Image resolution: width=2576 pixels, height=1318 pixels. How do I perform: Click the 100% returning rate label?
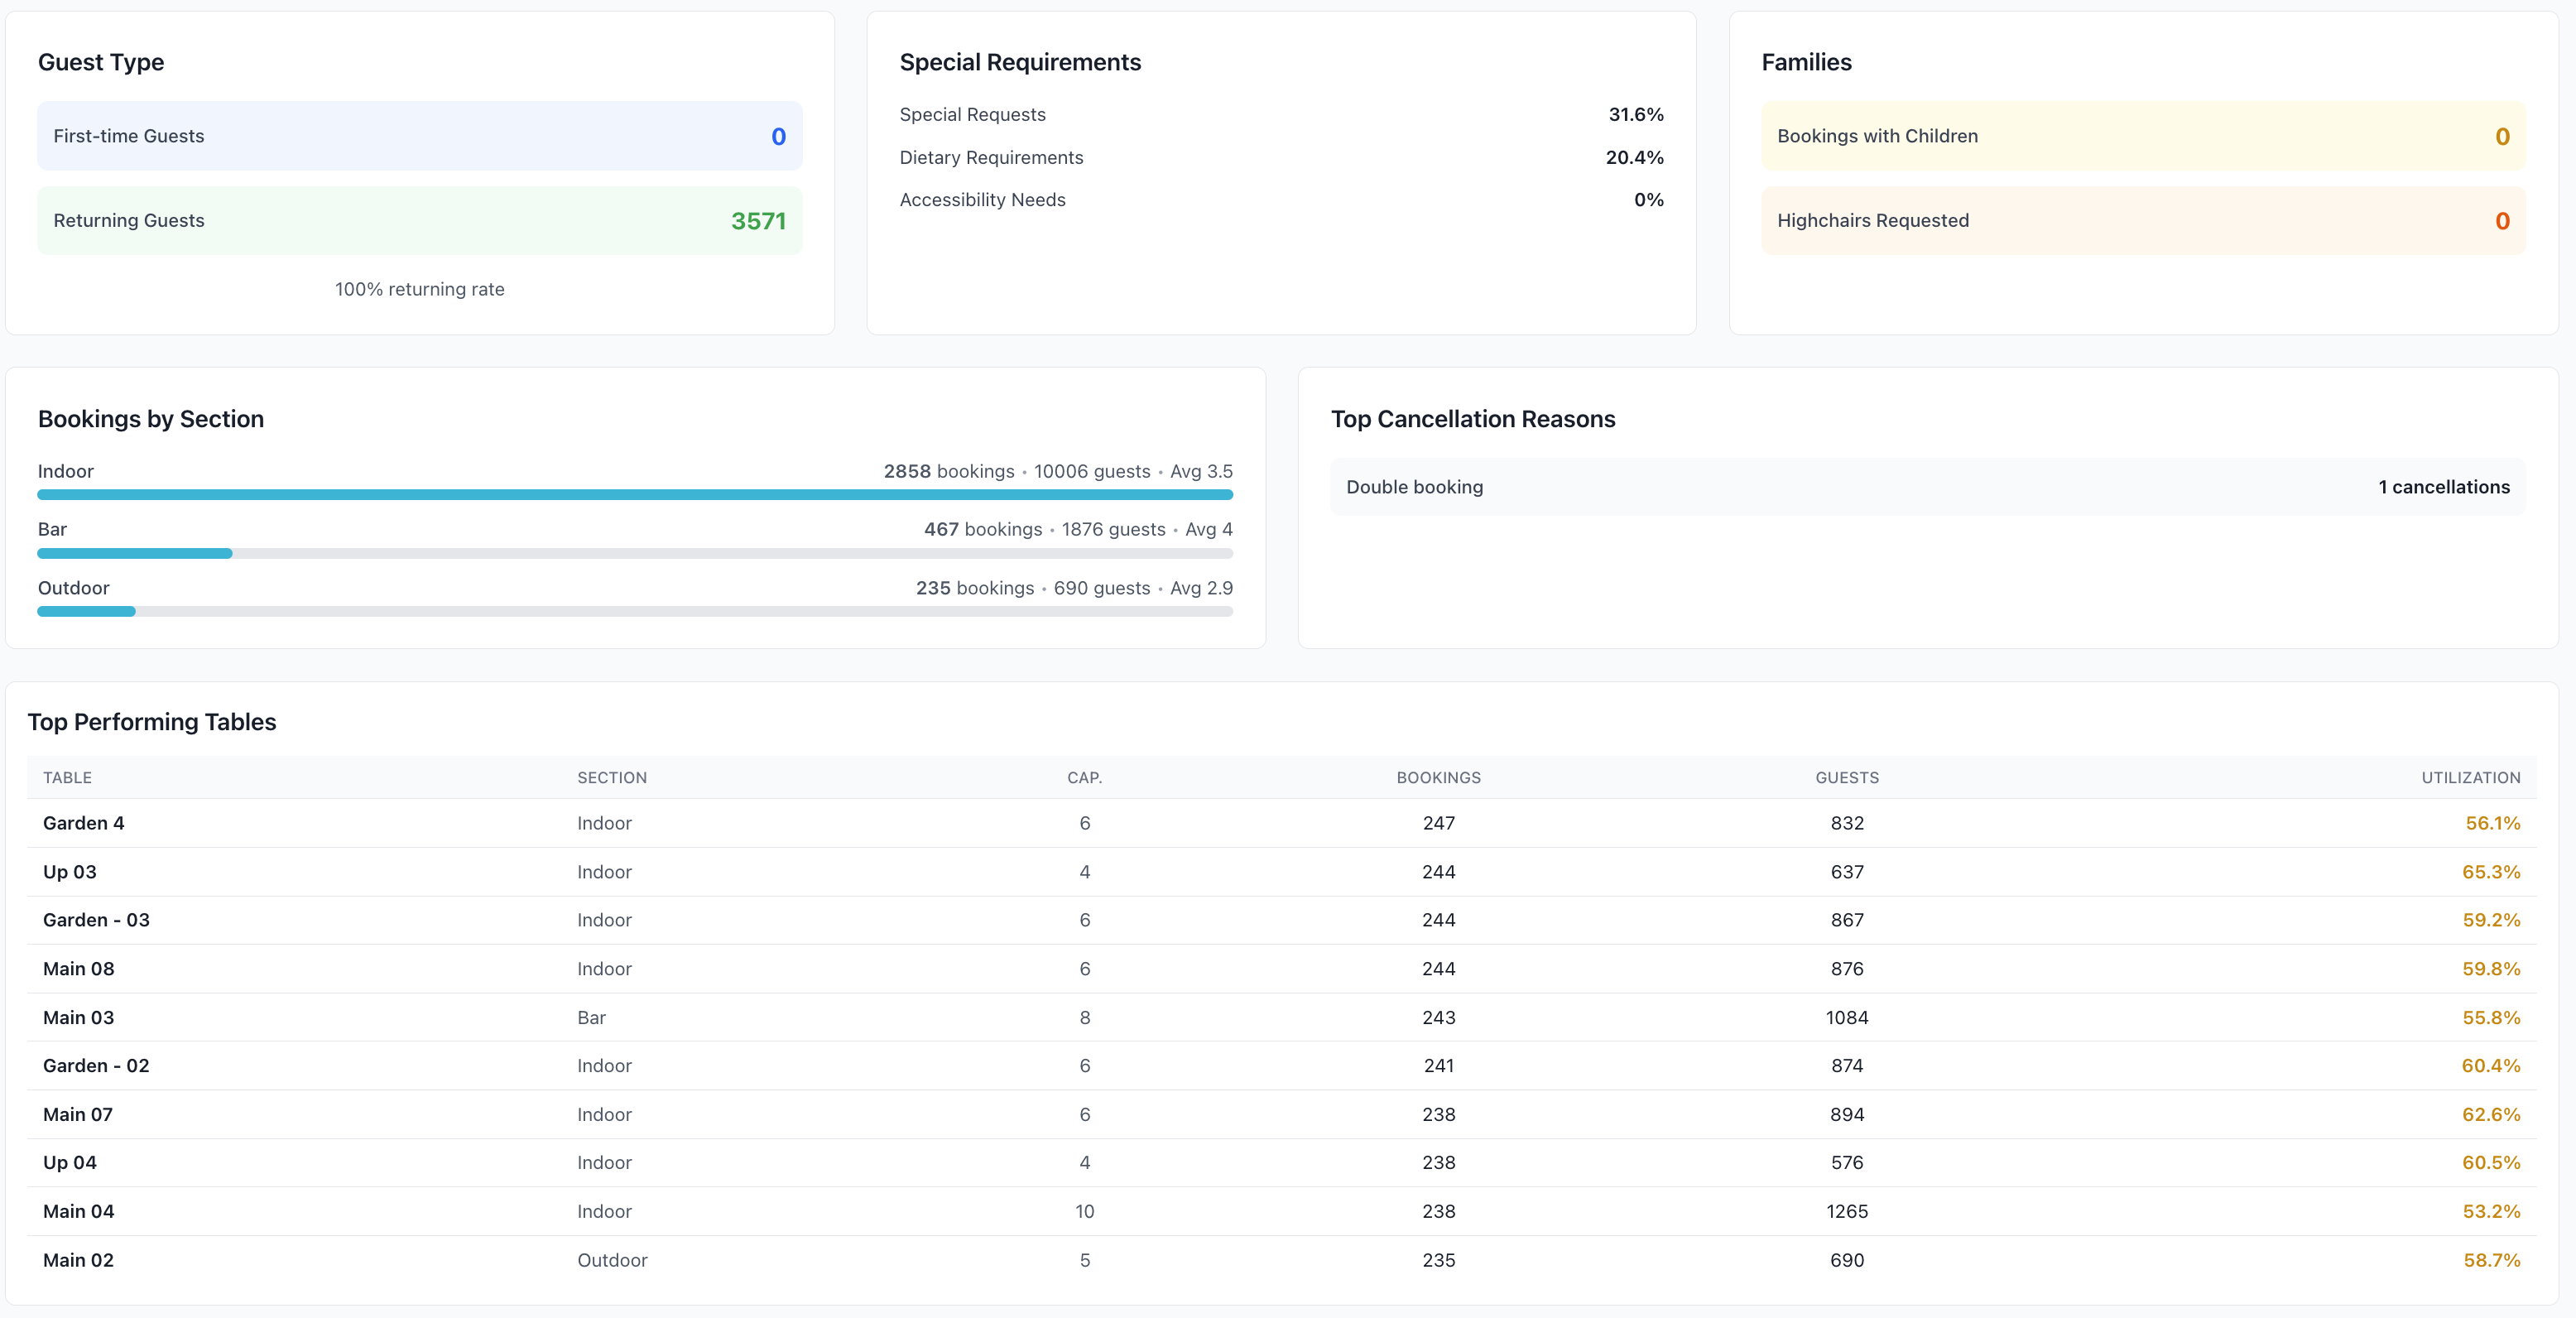pos(419,289)
